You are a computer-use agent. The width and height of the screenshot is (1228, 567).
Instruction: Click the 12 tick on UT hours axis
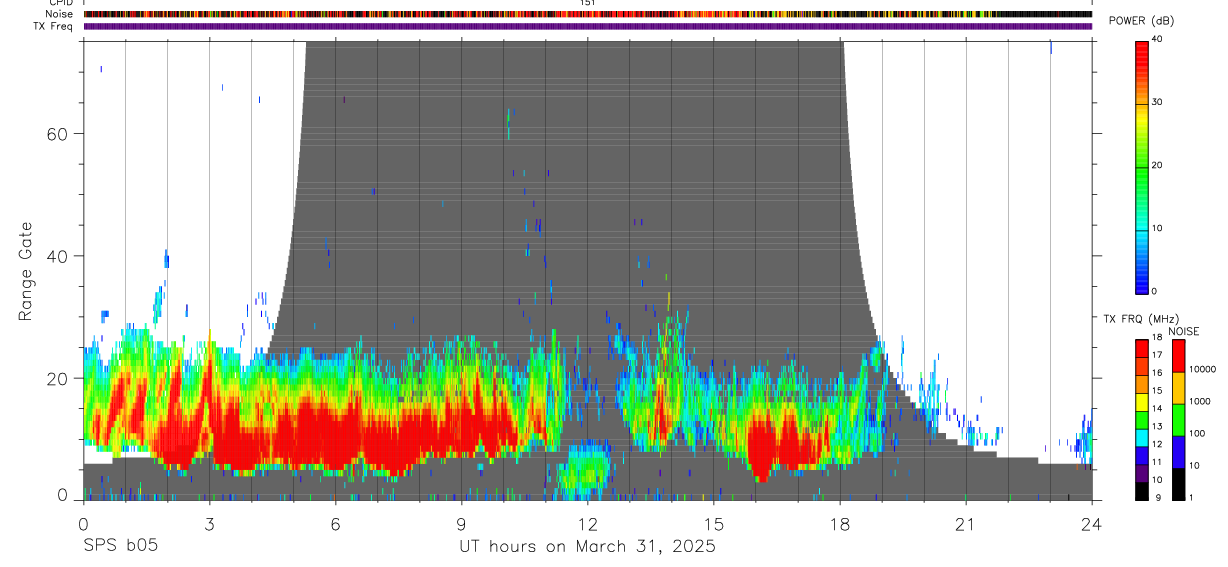[x=588, y=524]
